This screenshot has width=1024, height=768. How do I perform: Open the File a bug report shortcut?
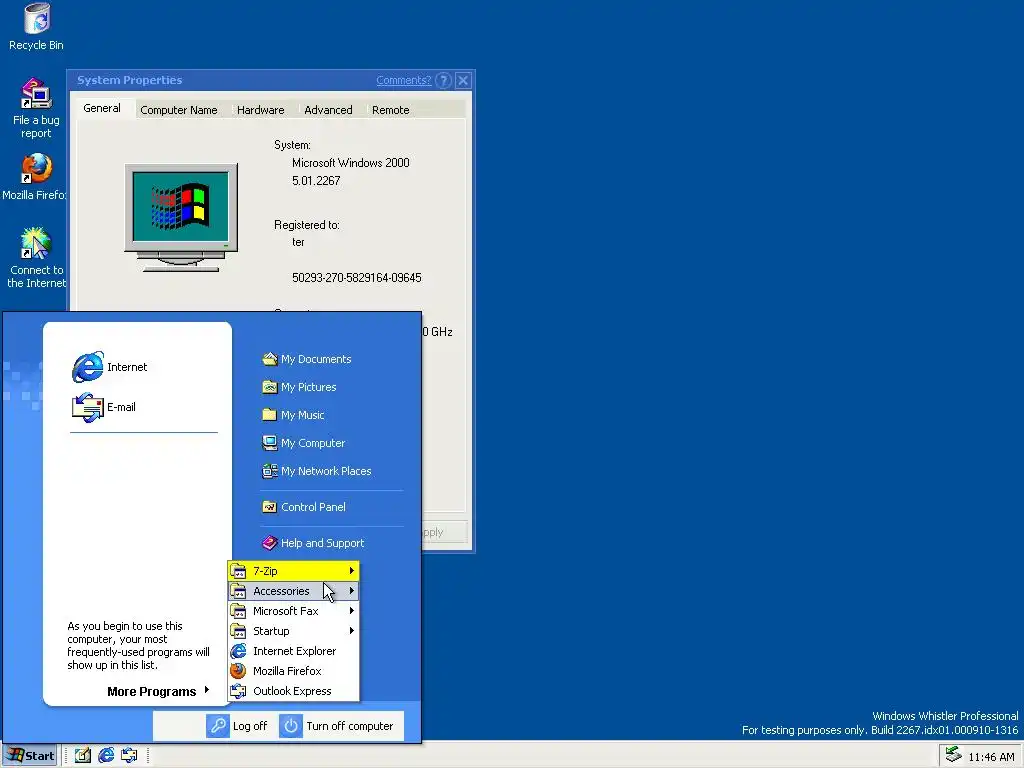(36, 108)
